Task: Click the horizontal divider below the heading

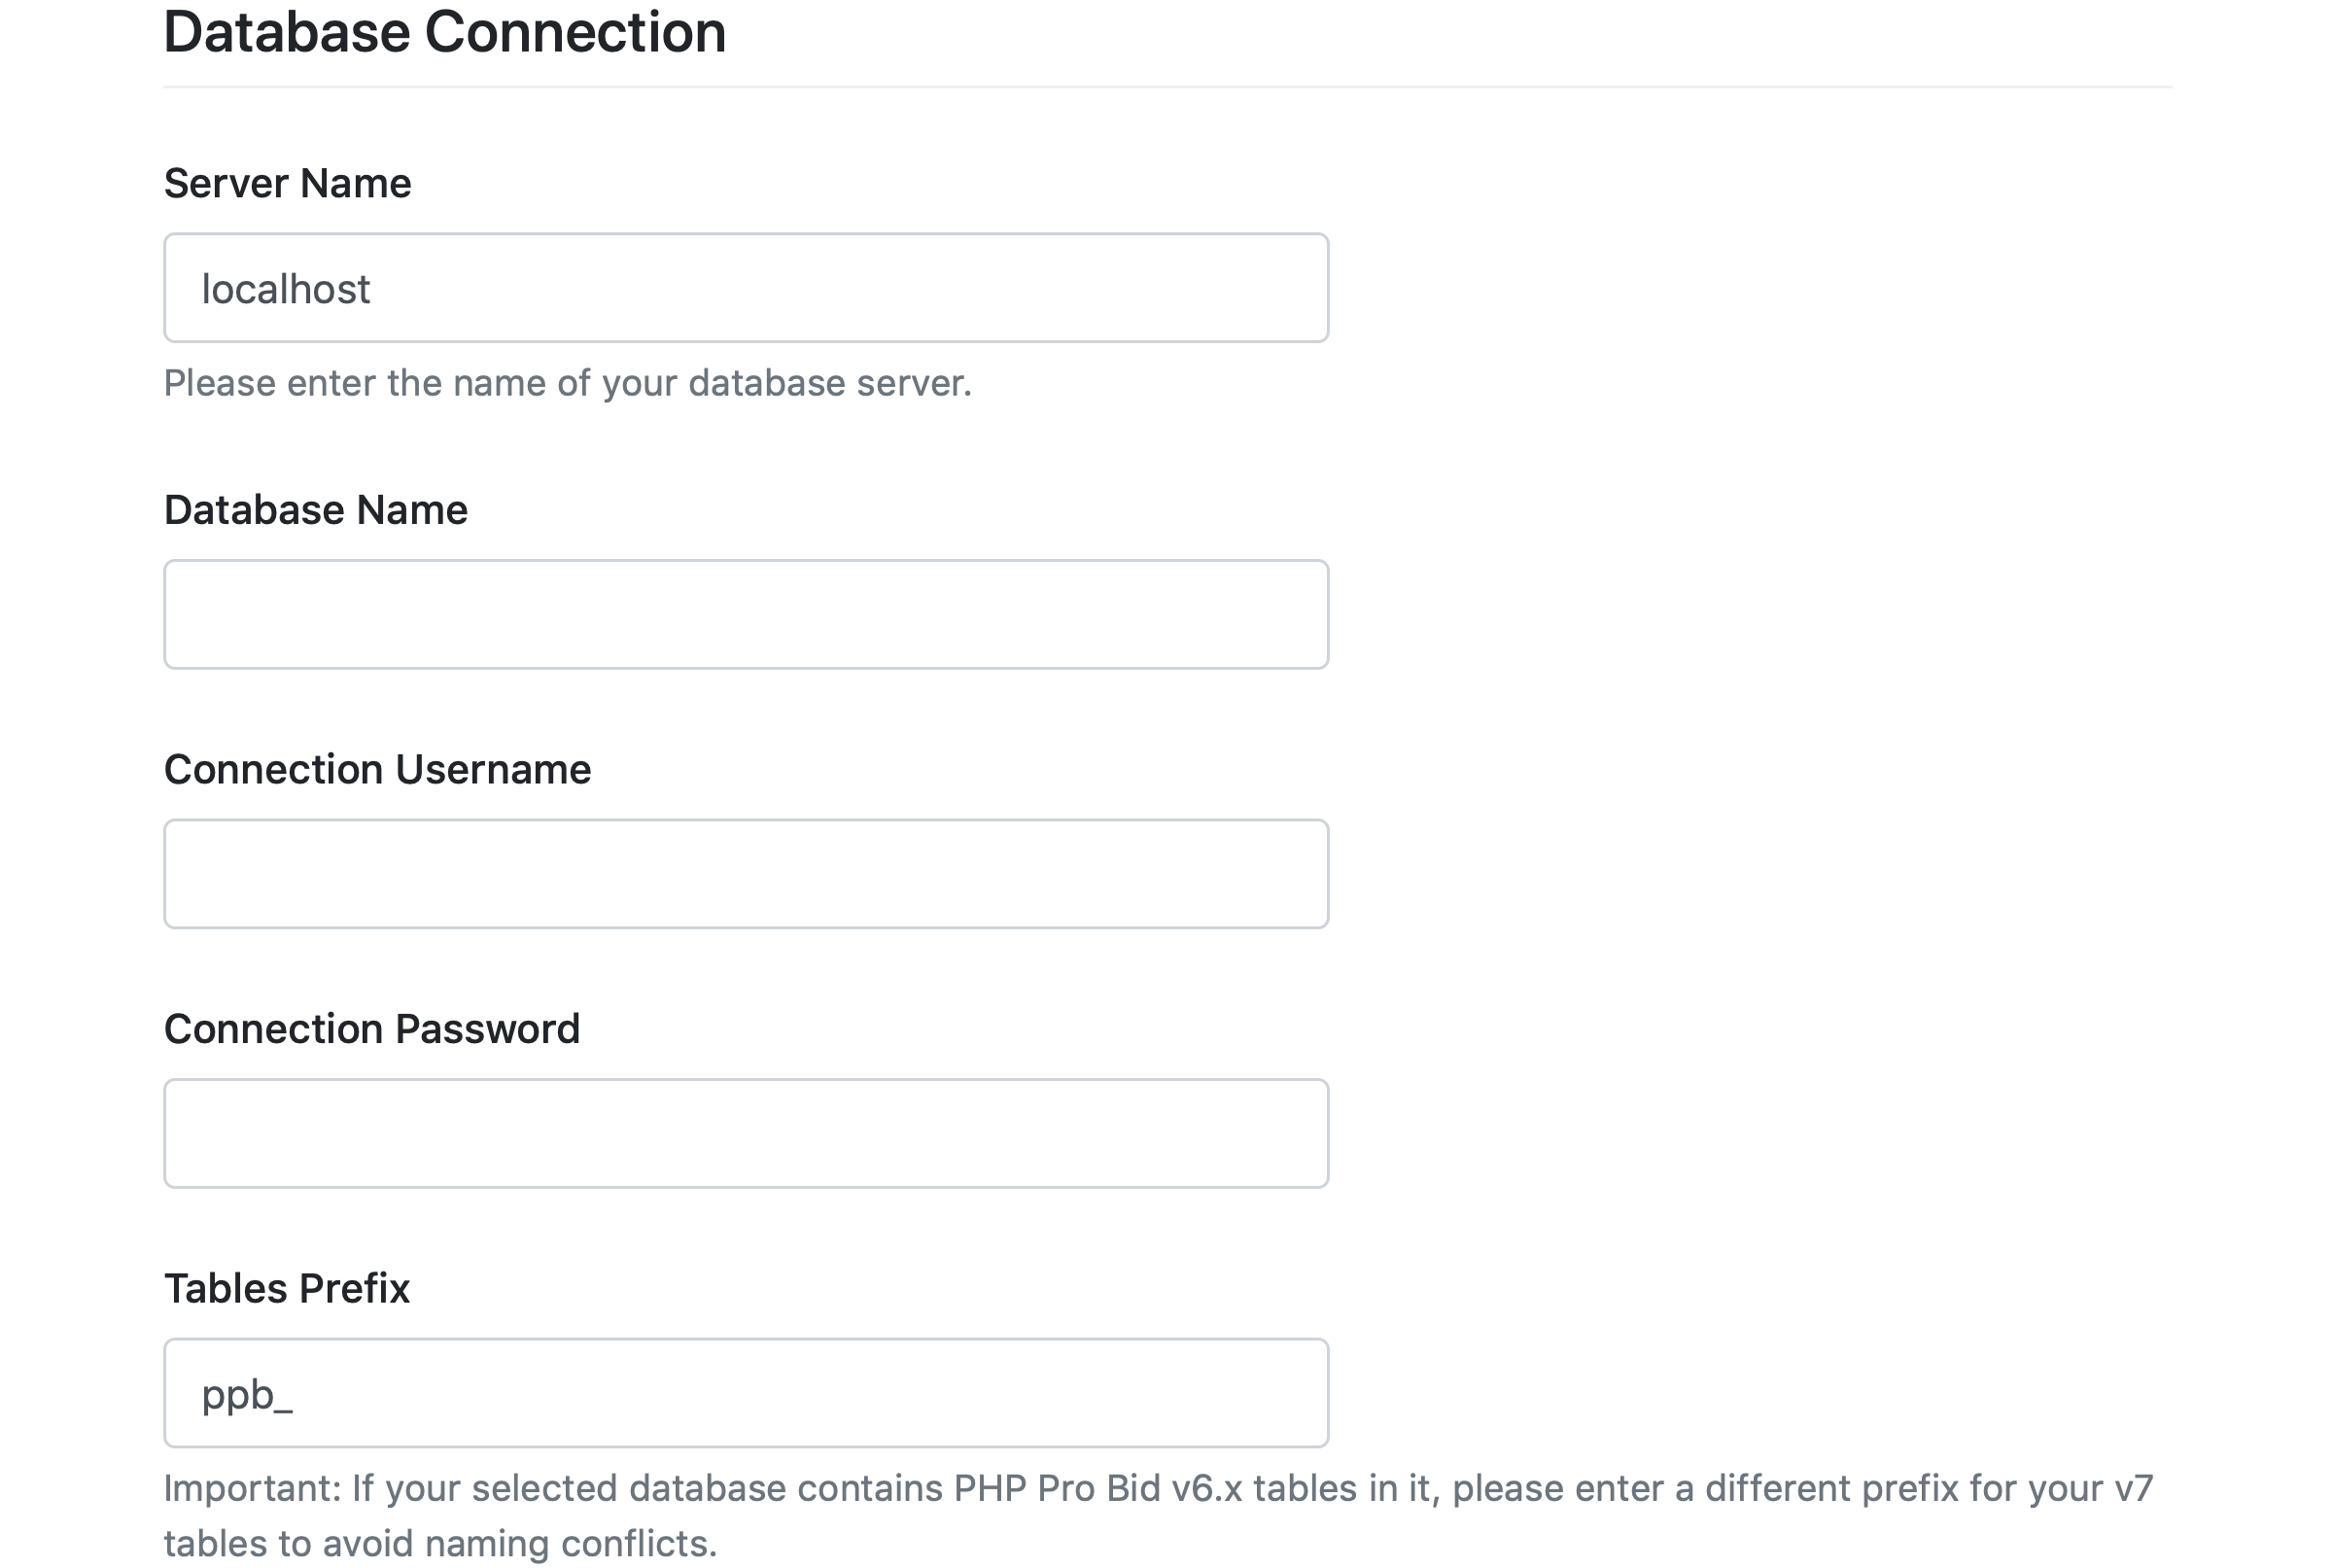Action: point(1166,87)
